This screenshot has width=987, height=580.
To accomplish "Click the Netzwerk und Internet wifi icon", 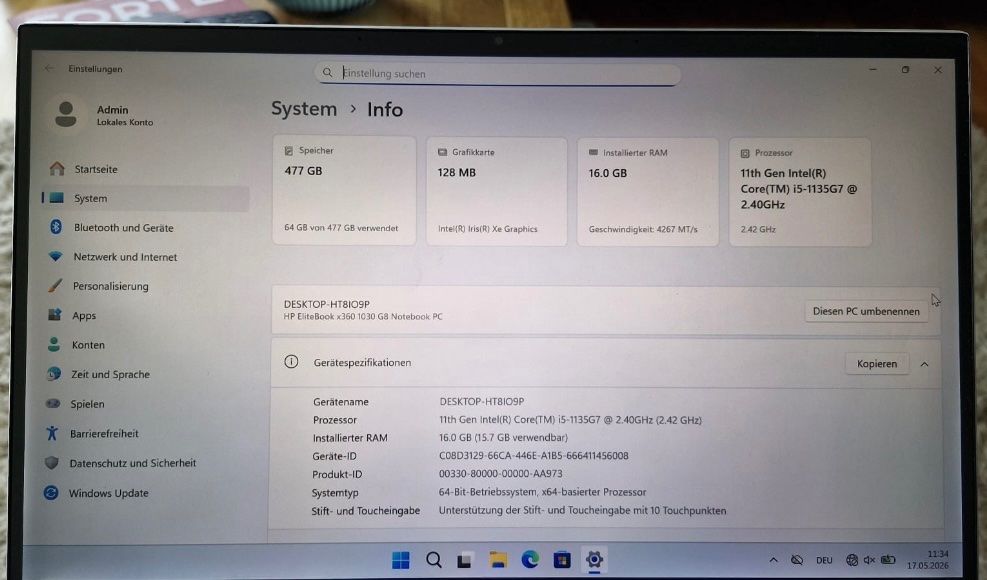I will [x=55, y=256].
